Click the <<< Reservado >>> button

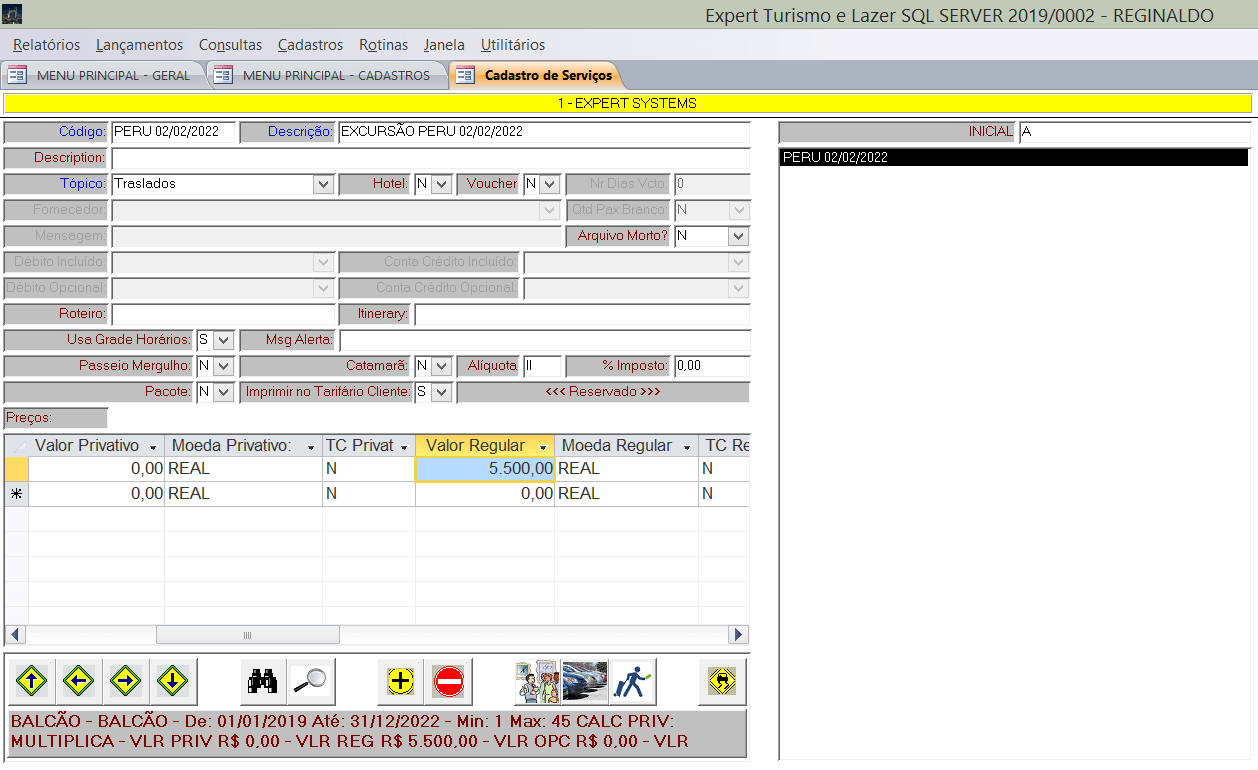[x=602, y=392]
